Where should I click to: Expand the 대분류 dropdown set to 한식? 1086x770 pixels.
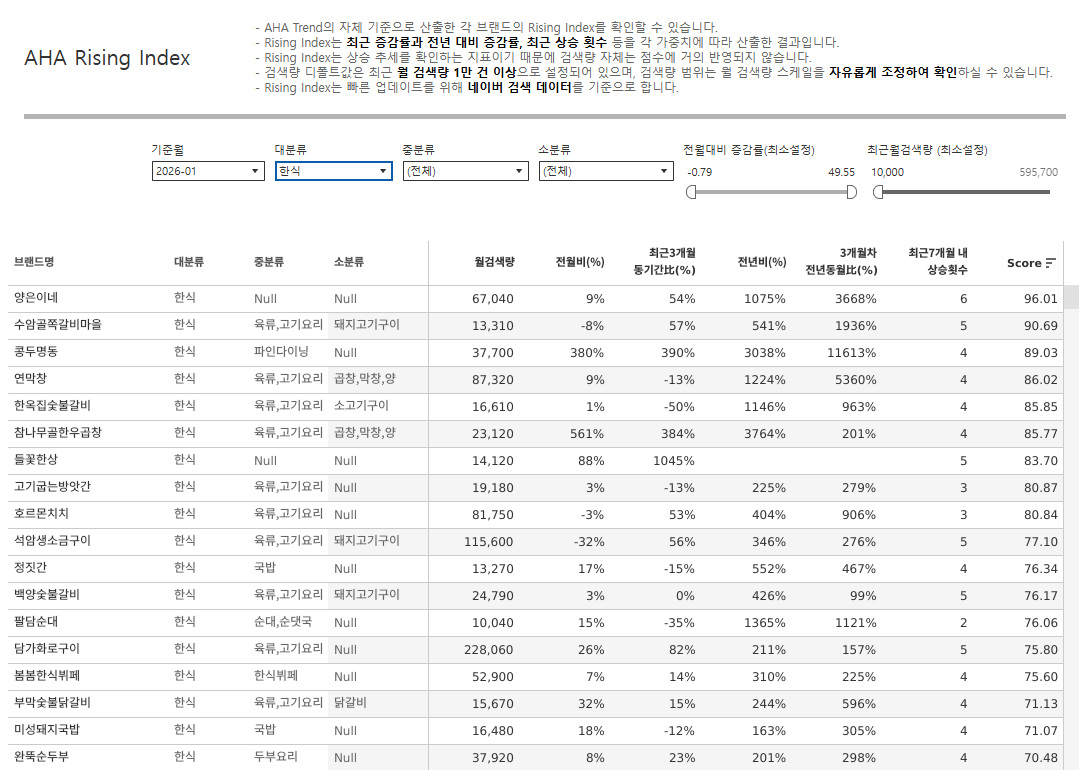pos(333,171)
